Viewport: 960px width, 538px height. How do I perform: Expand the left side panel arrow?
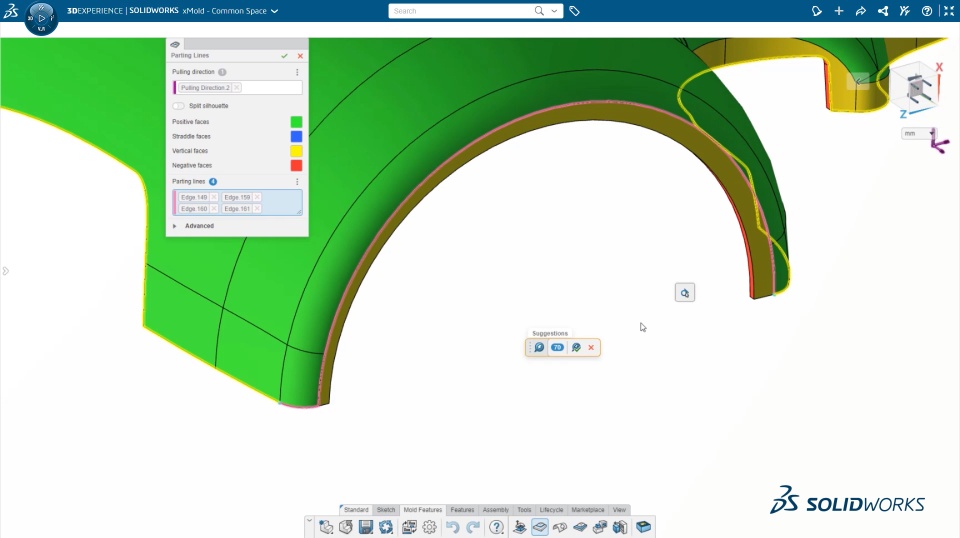[6, 271]
